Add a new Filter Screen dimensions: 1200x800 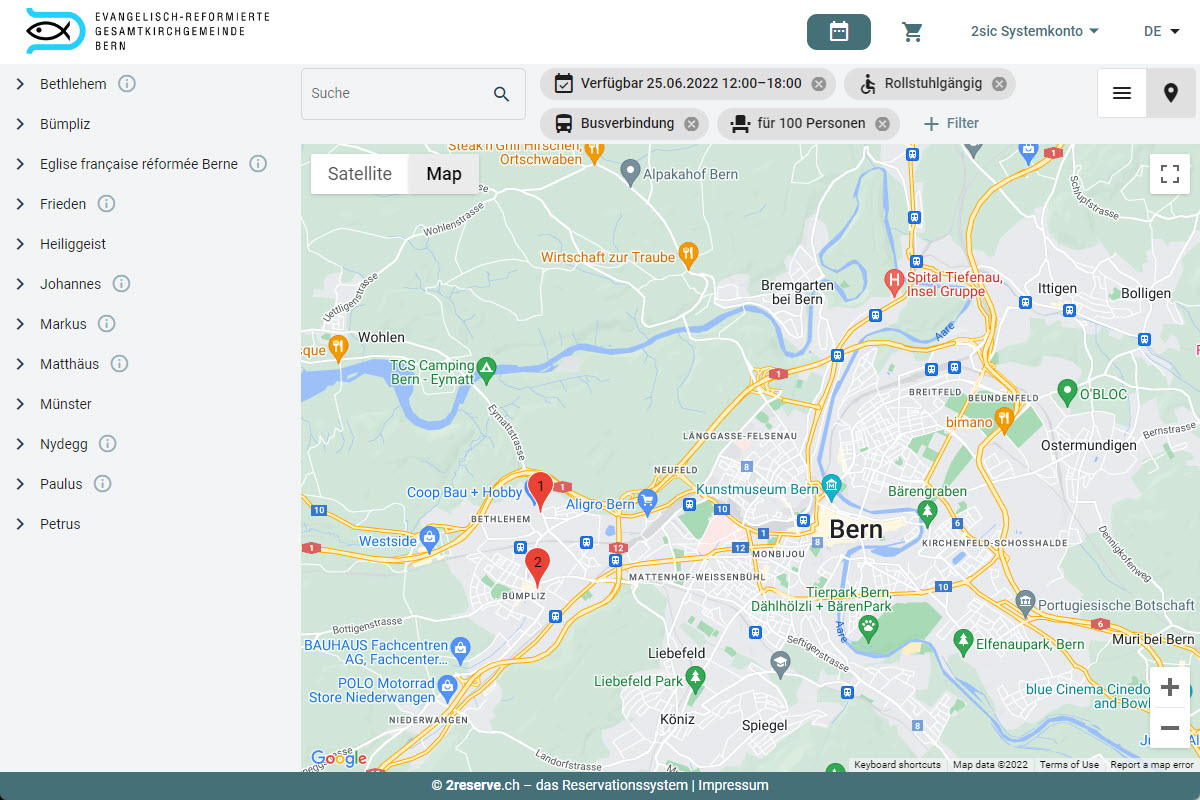click(951, 124)
